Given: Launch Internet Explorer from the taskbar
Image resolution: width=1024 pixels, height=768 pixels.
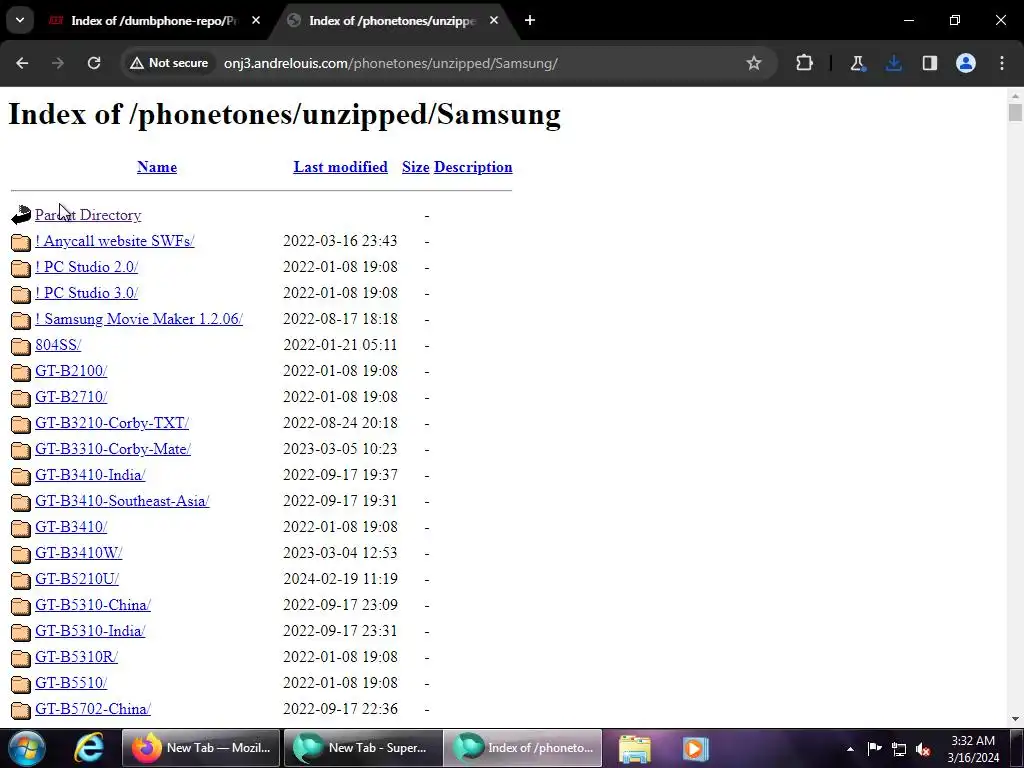Looking at the screenshot, I should [x=88, y=748].
